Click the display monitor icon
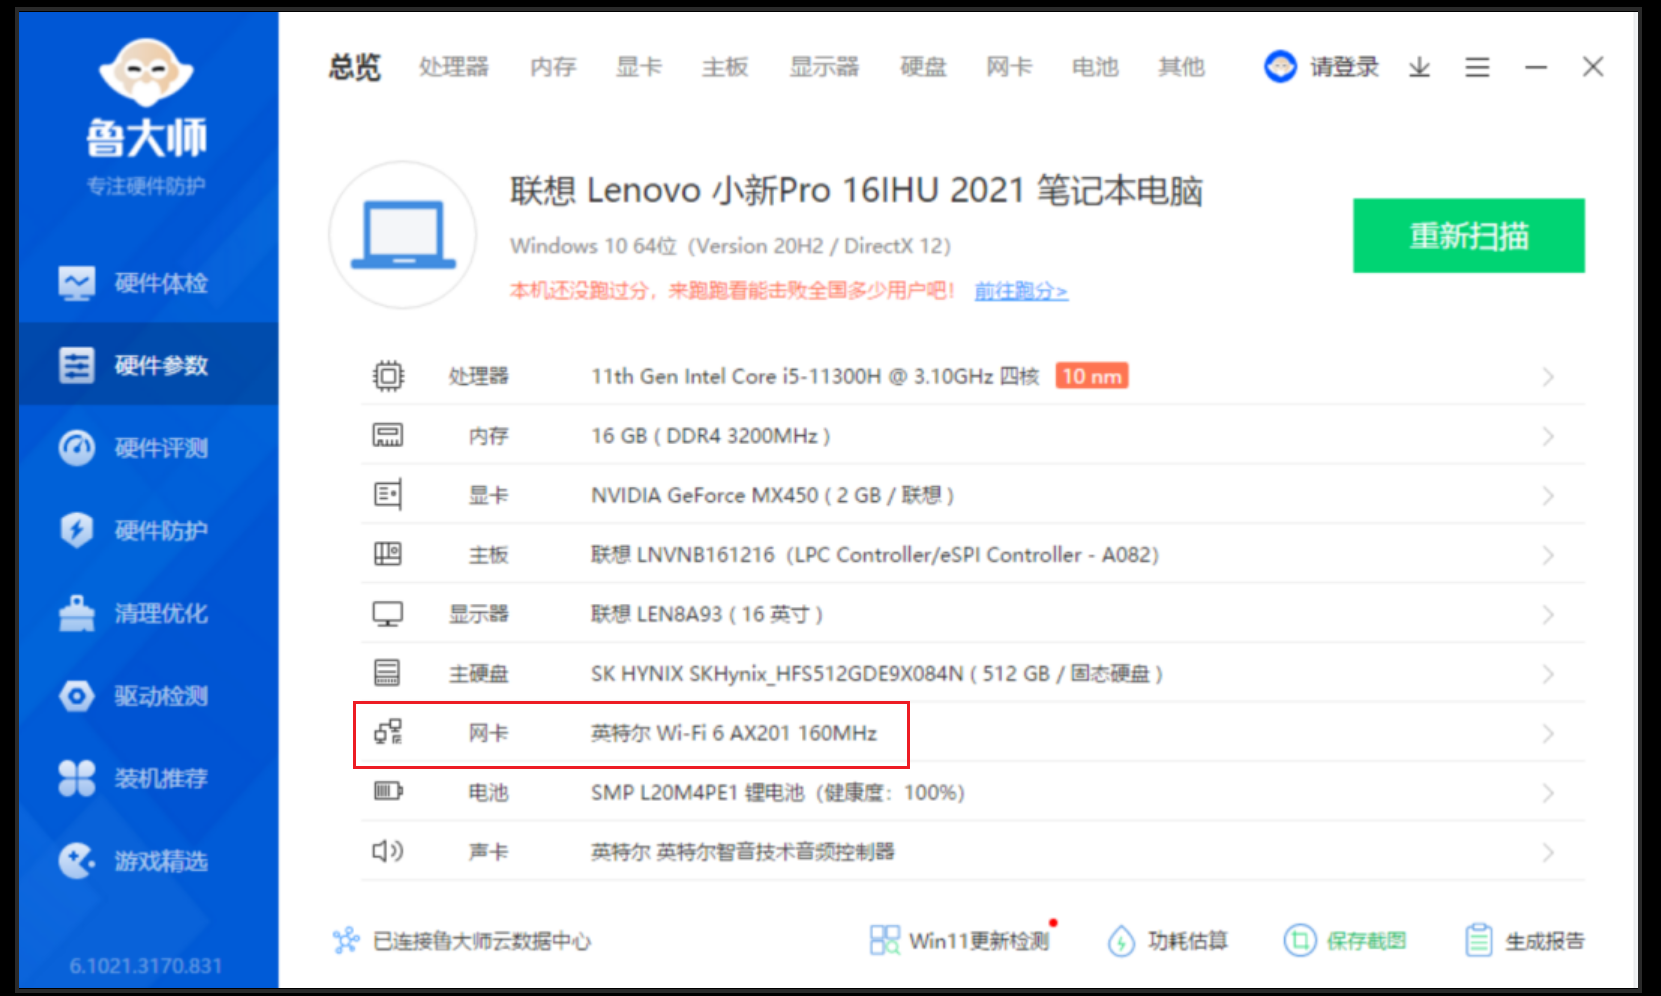This screenshot has height=996, width=1661. 388,613
